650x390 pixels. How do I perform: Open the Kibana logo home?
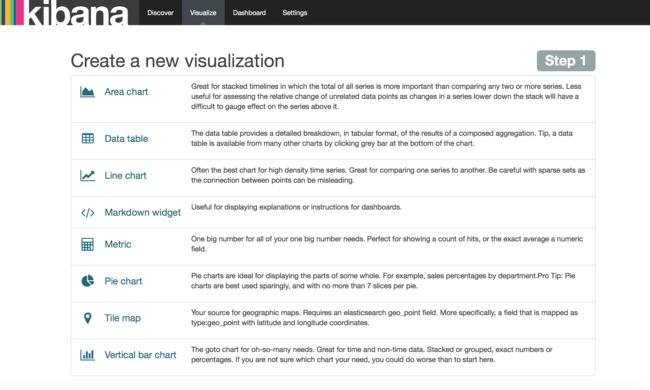(64, 12)
